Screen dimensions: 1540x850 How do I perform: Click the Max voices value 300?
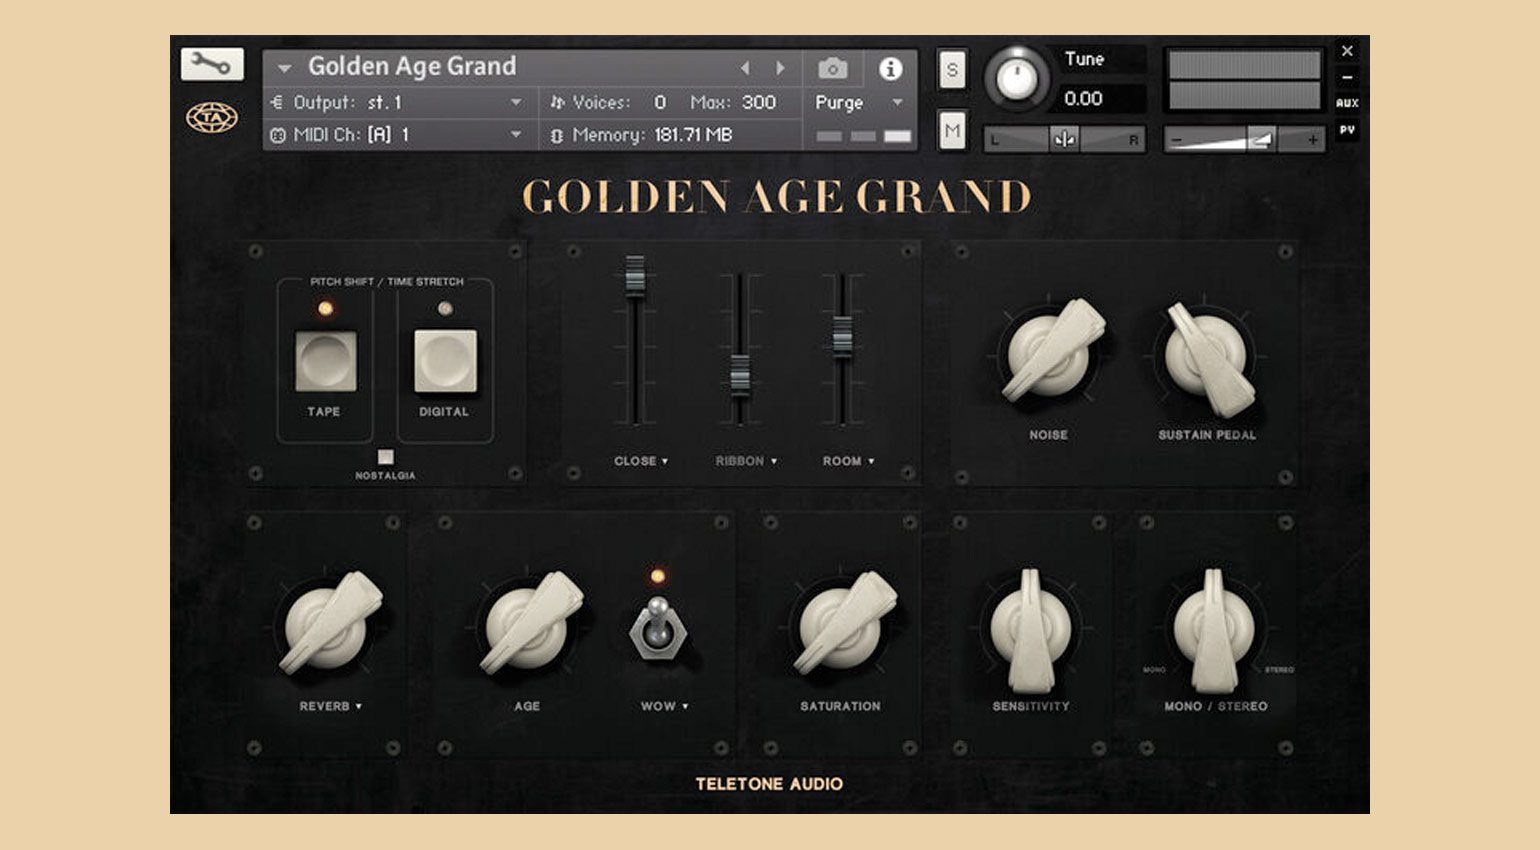pyautogui.click(x=759, y=102)
